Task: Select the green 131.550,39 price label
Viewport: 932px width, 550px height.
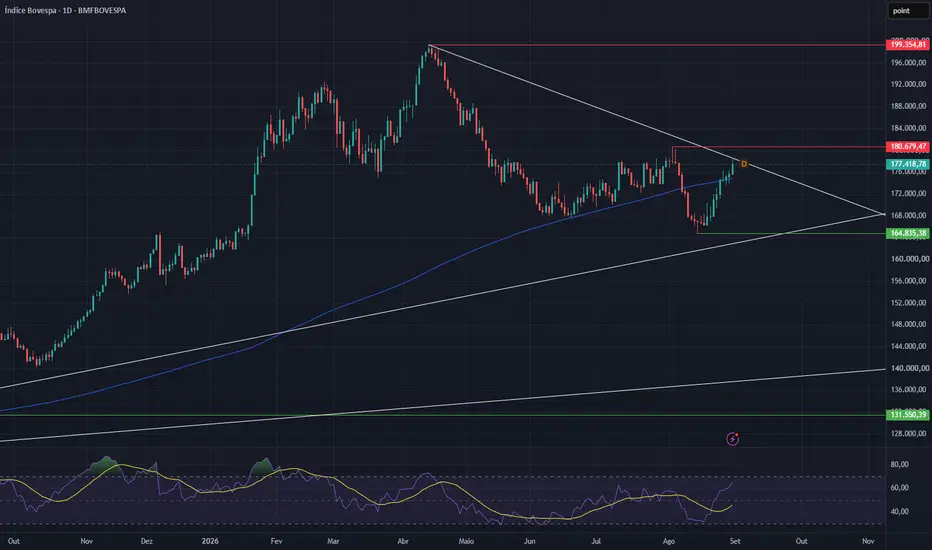Action: [x=908, y=414]
